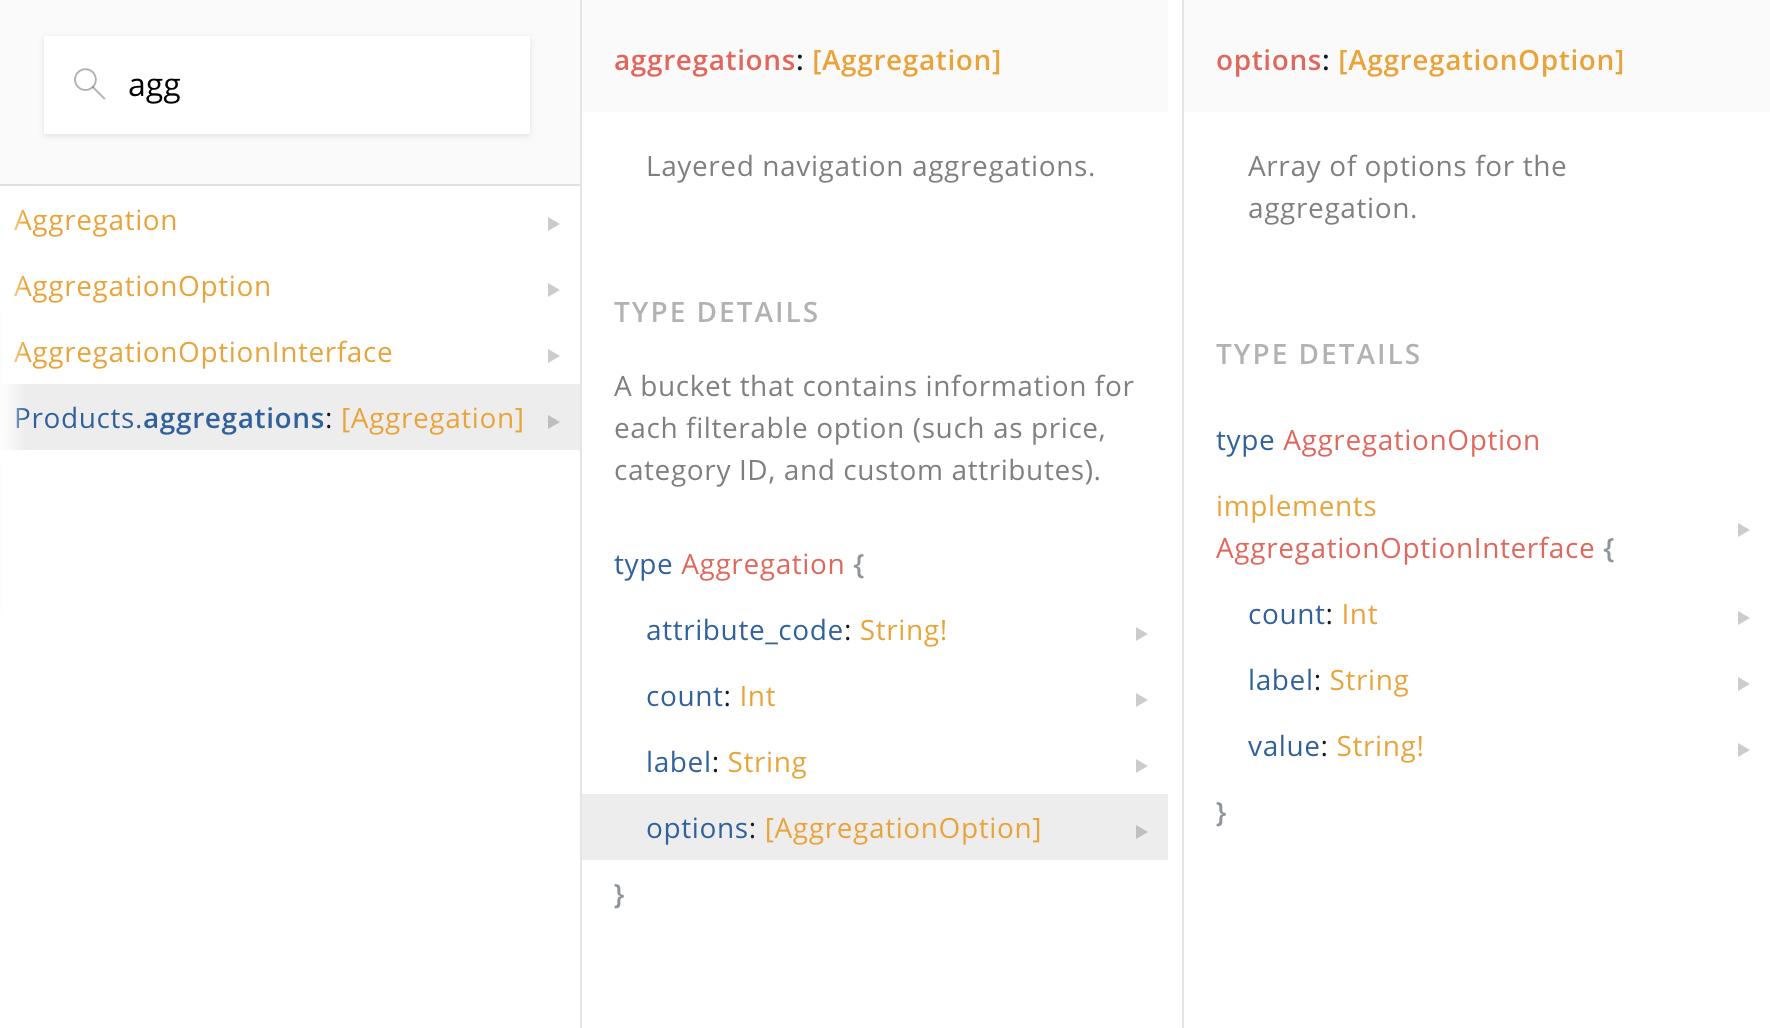
Task: Expand arrow on options: [AggregationOption] row
Action: (1141, 832)
